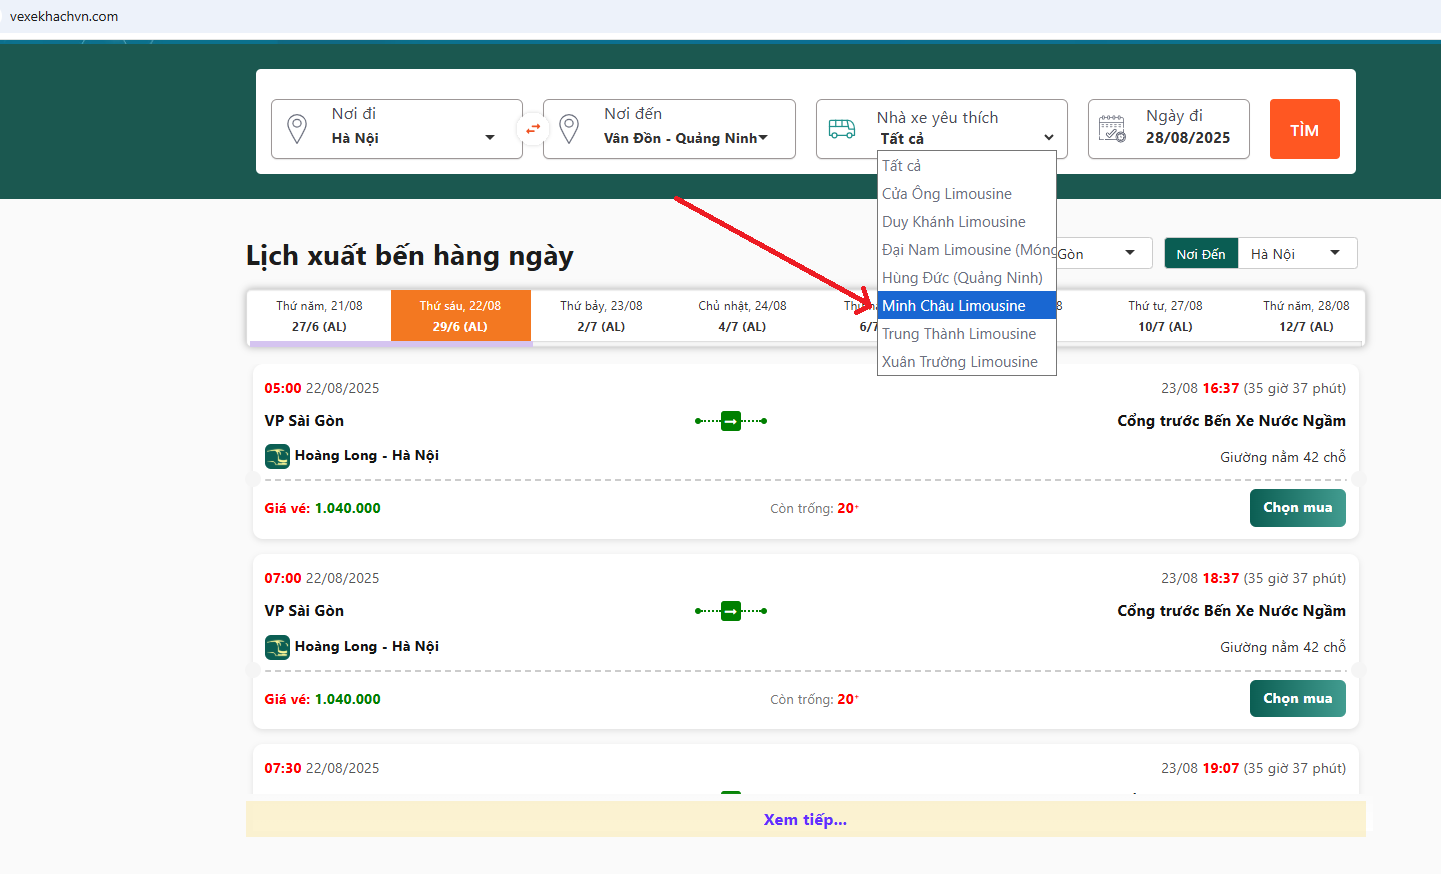Choose Tất cả in the bus company list
The width and height of the screenshot is (1441, 874).
pos(967,166)
